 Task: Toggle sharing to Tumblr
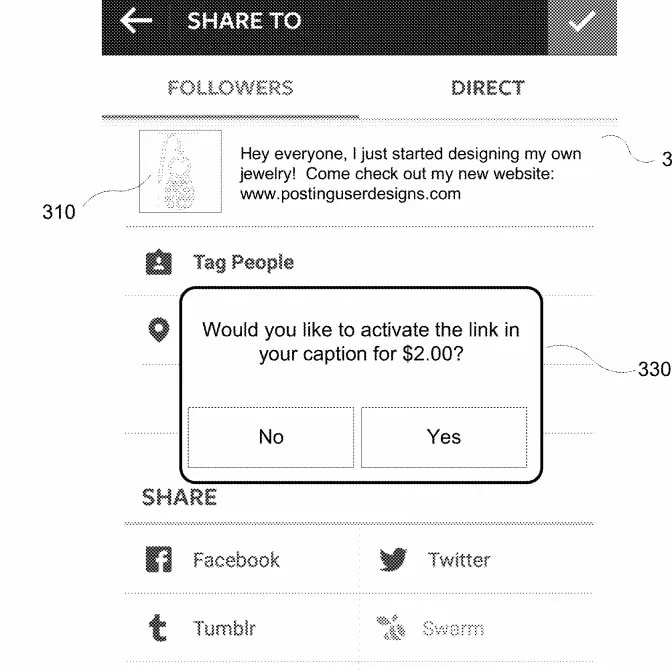[x=224, y=629]
